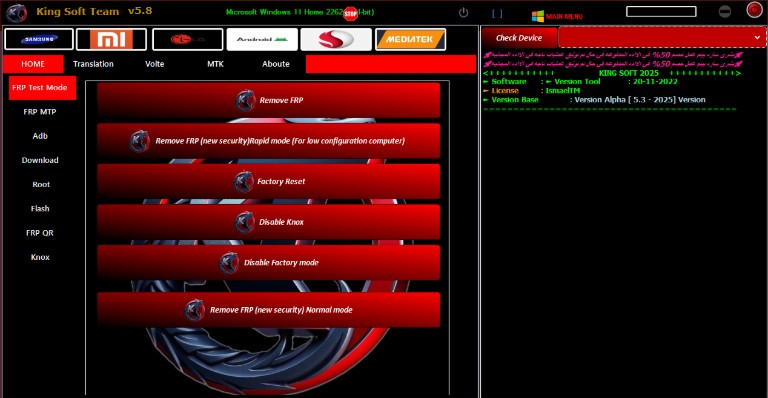
Task: Click the power icon in title bar
Action: 463,13
